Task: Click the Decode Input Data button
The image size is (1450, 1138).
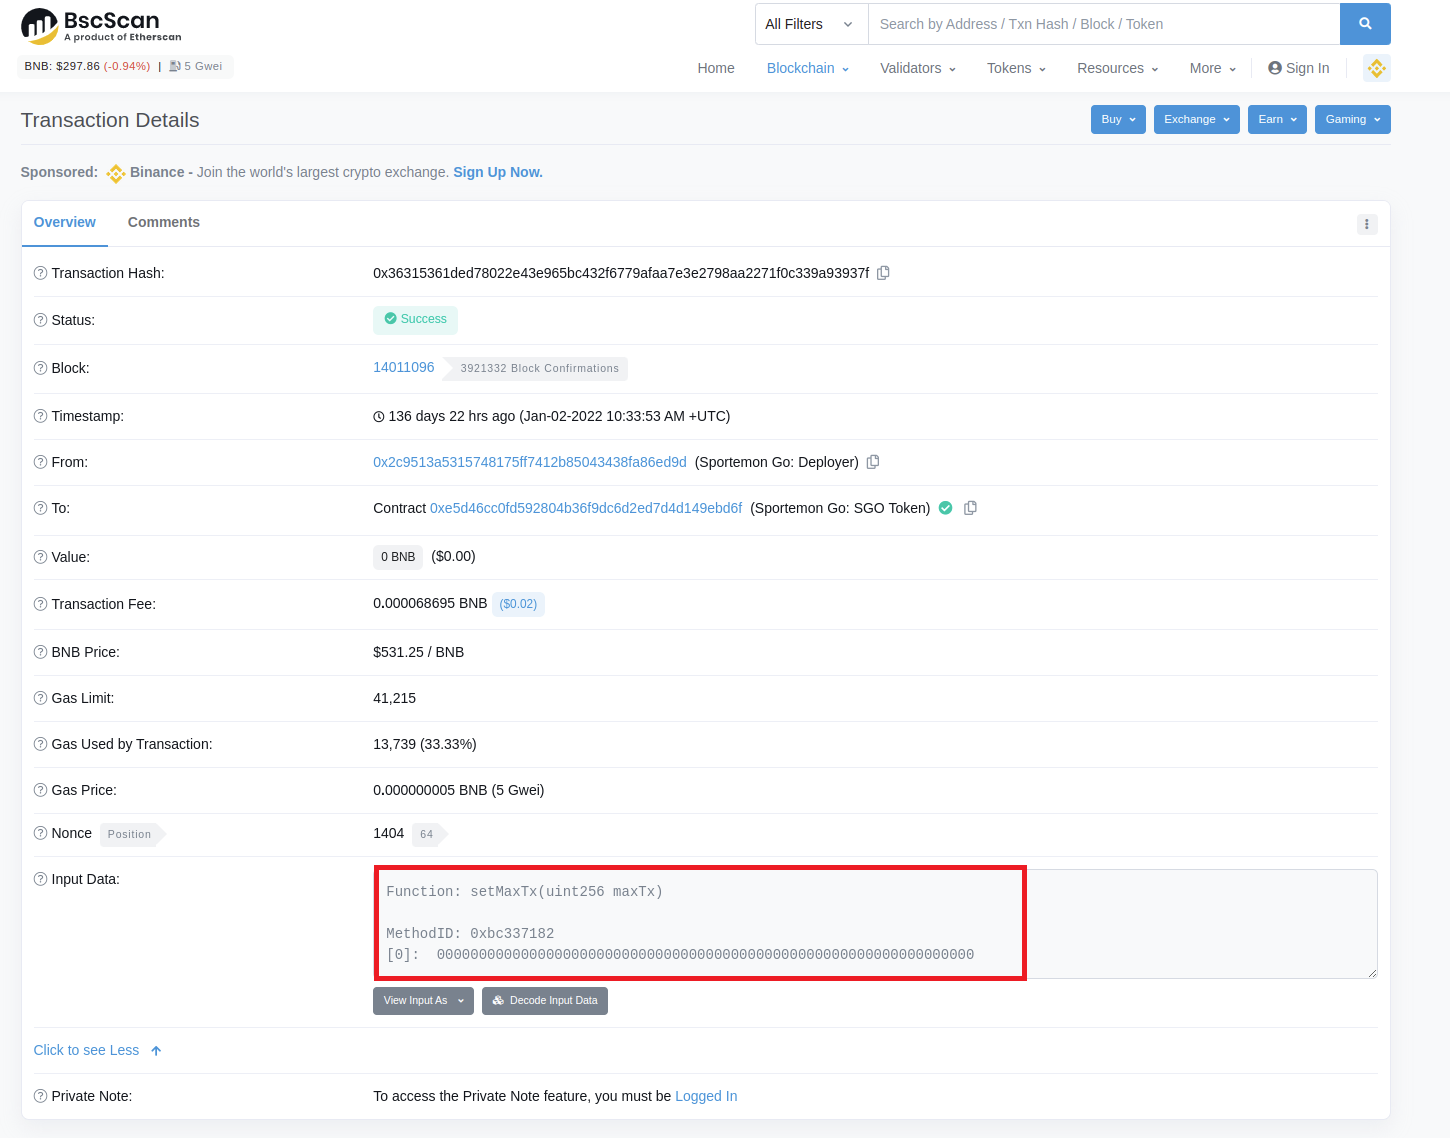Action: [x=545, y=1001]
